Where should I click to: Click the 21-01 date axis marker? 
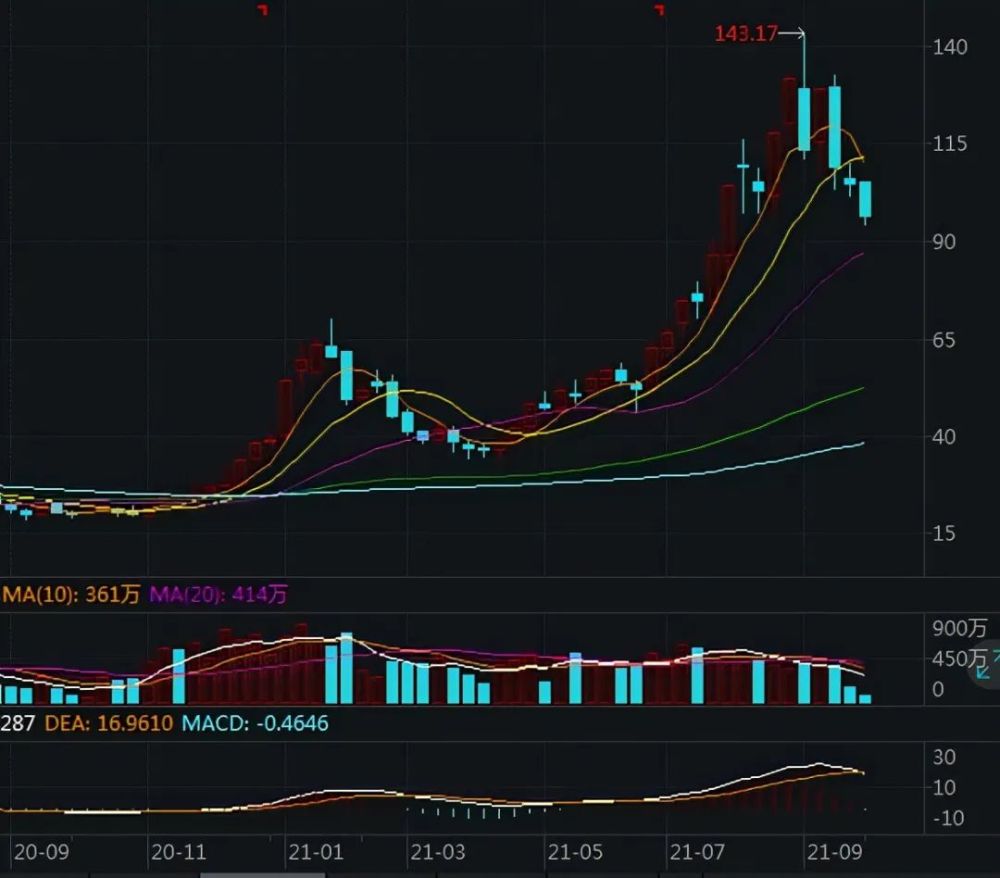[x=316, y=852]
